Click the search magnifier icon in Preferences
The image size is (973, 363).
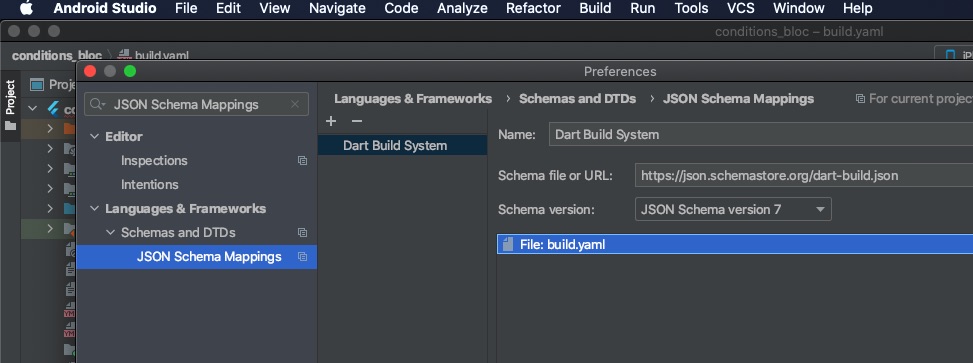coord(98,104)
